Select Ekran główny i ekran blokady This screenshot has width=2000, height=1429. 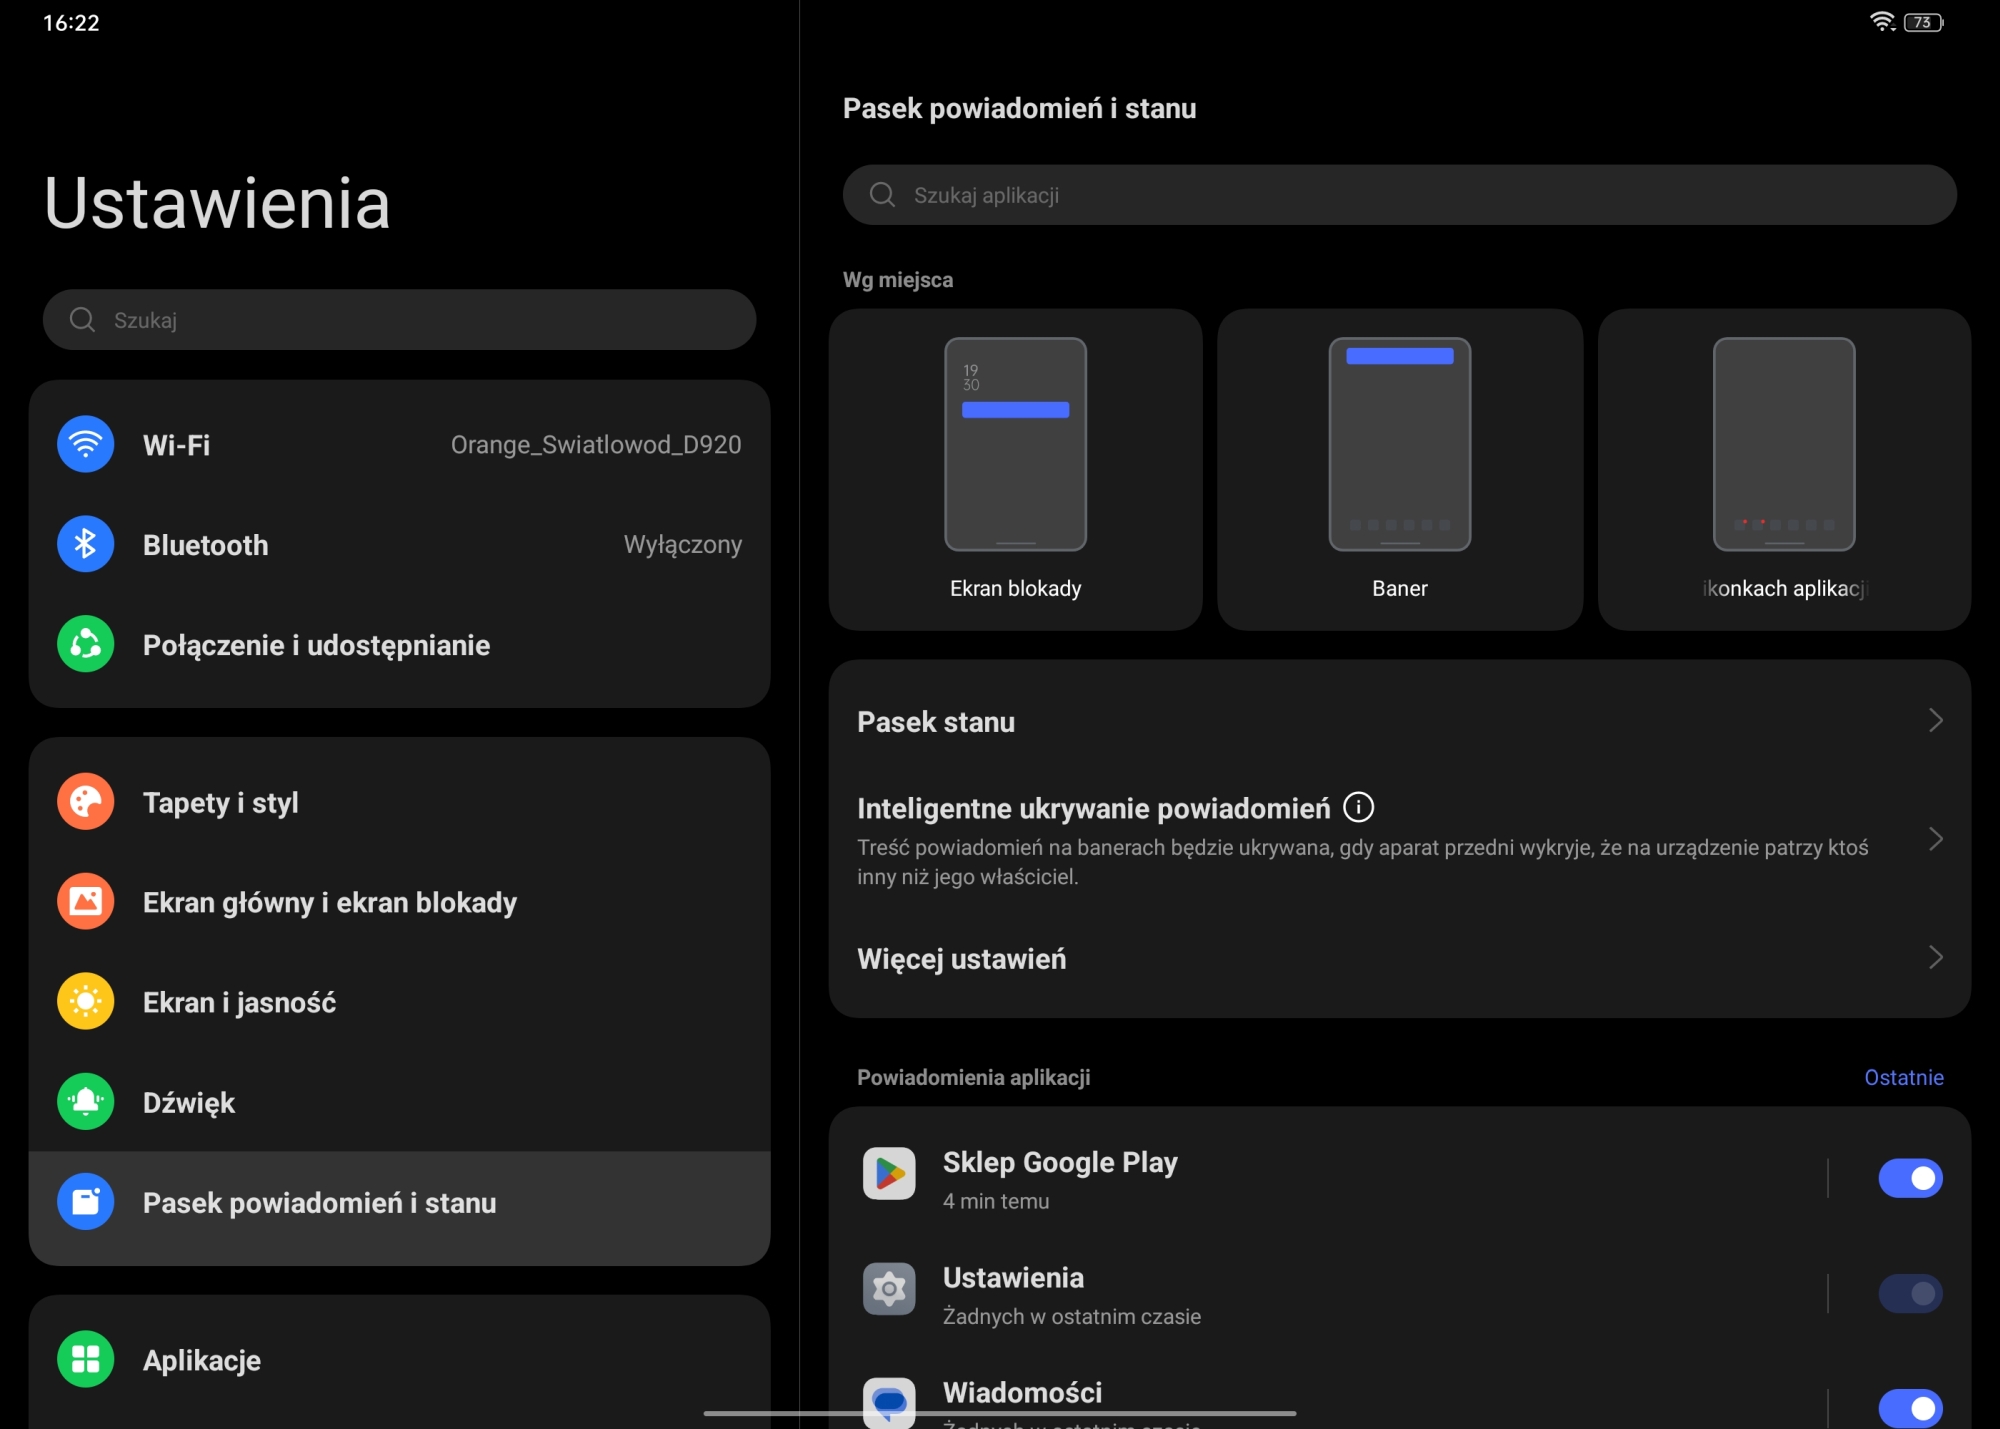pos(329,902)
